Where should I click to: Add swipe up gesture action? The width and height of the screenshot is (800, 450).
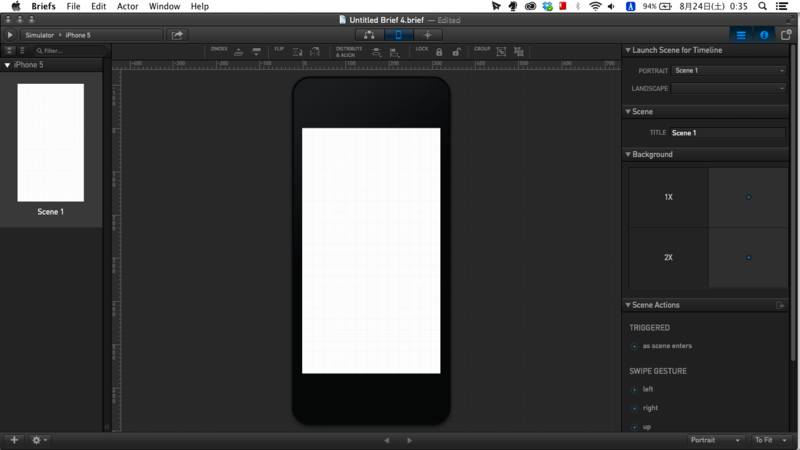(x=634, y=427)
